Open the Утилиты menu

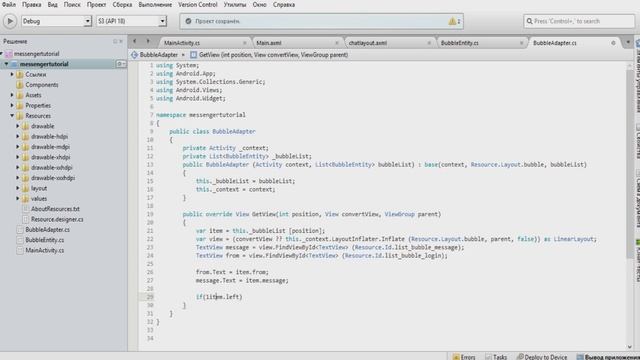click(235, 5)
